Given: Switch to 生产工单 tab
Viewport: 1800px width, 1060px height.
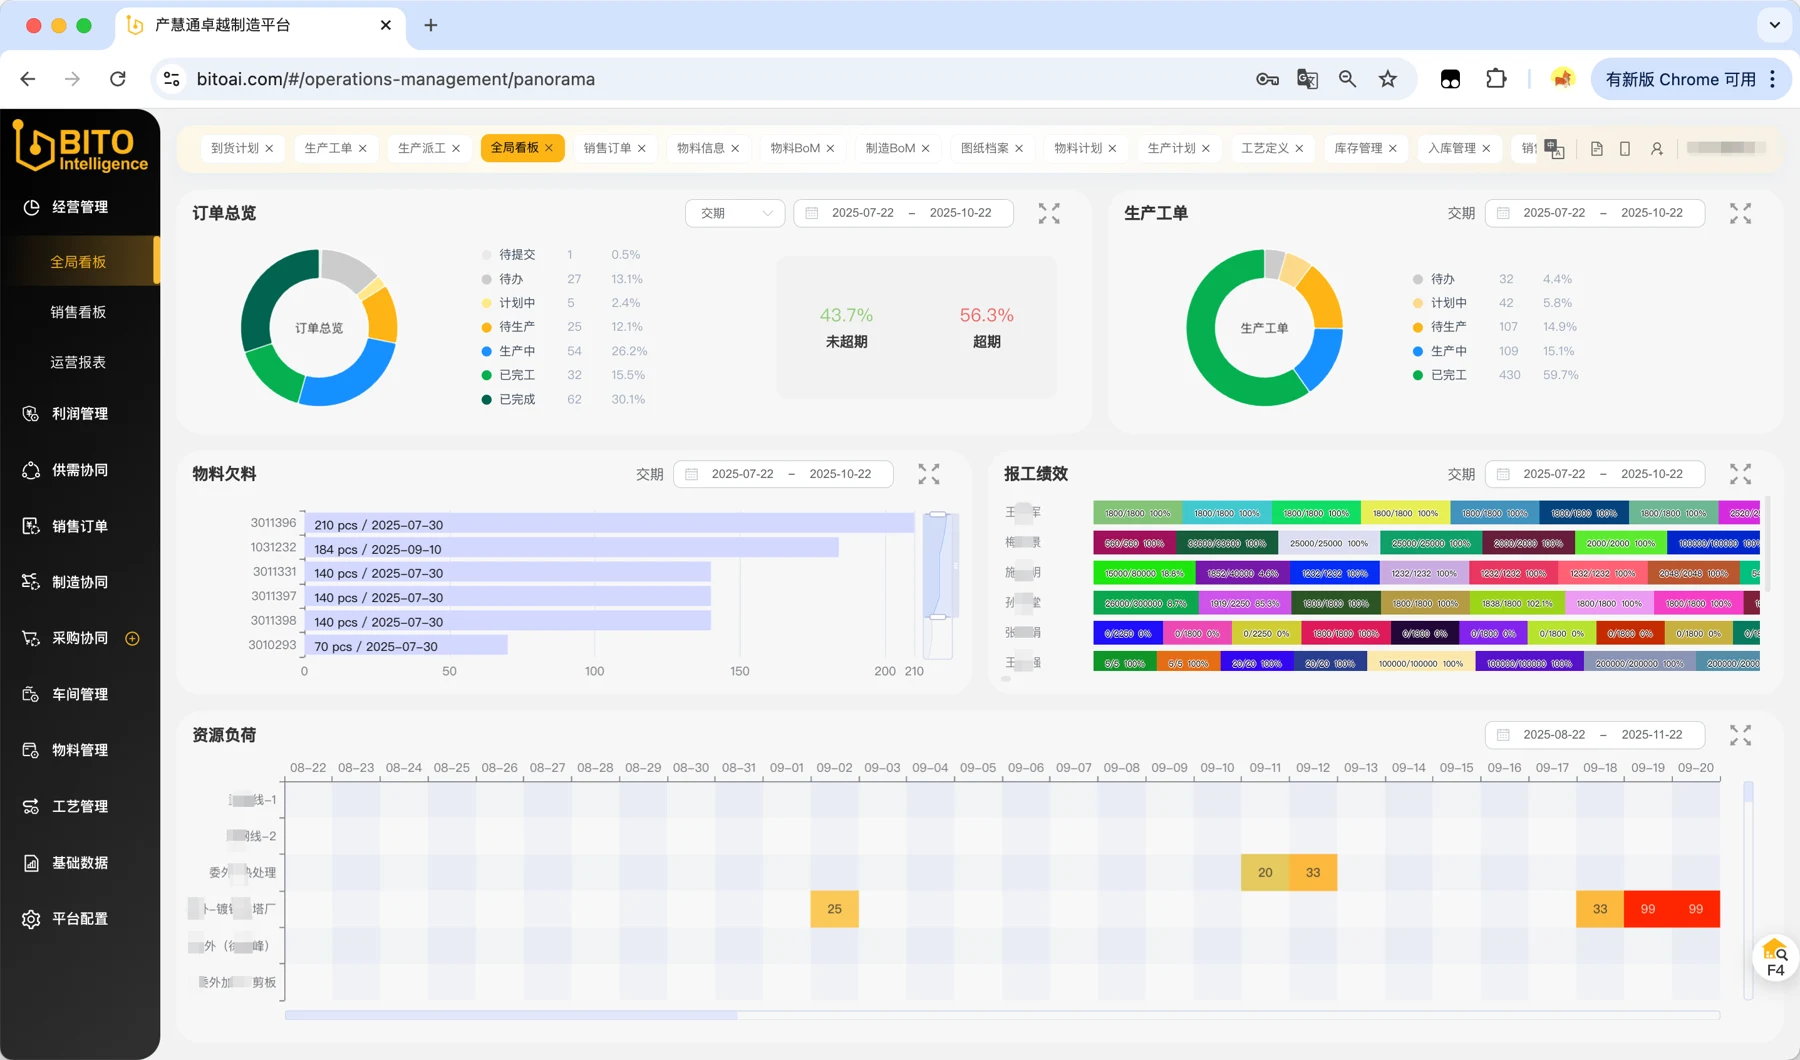Looking at the screenshot, I should coord(327,148).
